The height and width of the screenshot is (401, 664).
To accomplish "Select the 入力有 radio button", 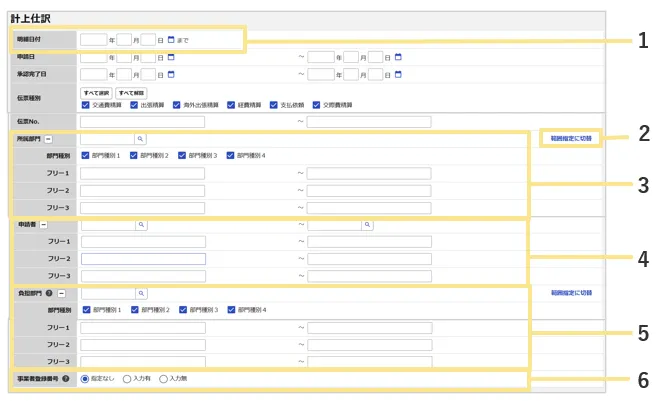I will click(126, 379).
